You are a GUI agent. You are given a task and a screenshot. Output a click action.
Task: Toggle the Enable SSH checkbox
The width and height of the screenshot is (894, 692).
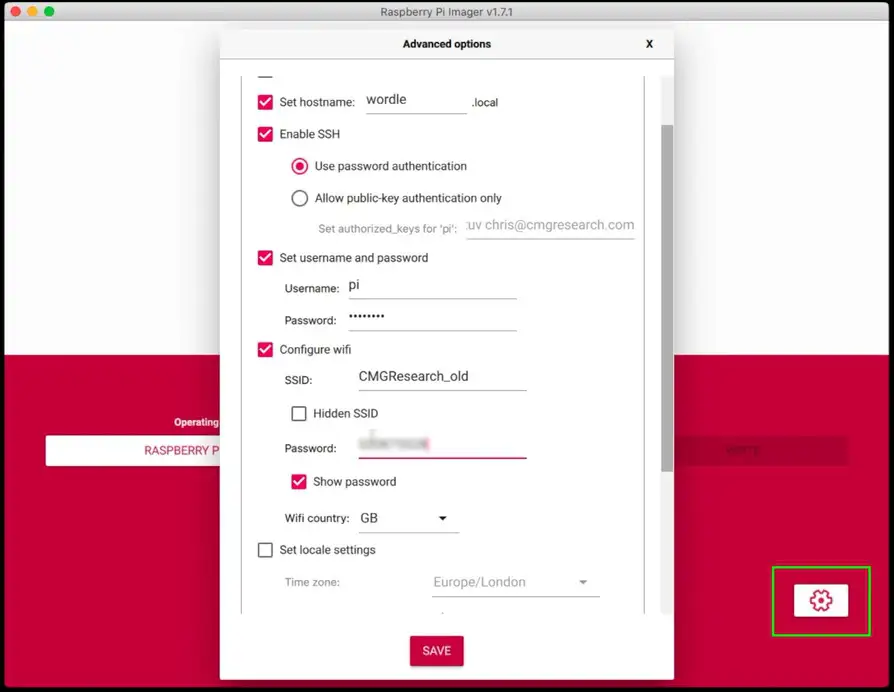point(265,134)
